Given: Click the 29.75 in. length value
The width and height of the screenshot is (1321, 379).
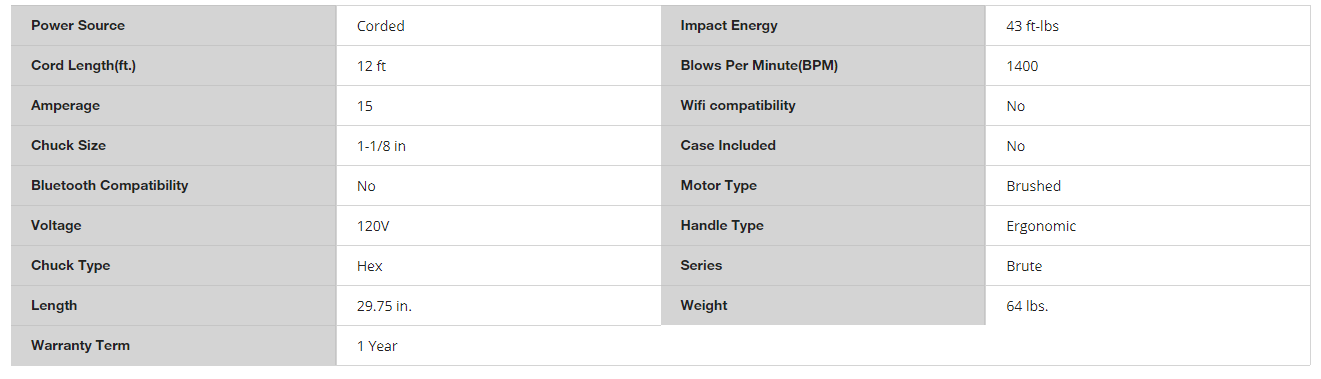Looking at the screenshot, I should point(384,306).
